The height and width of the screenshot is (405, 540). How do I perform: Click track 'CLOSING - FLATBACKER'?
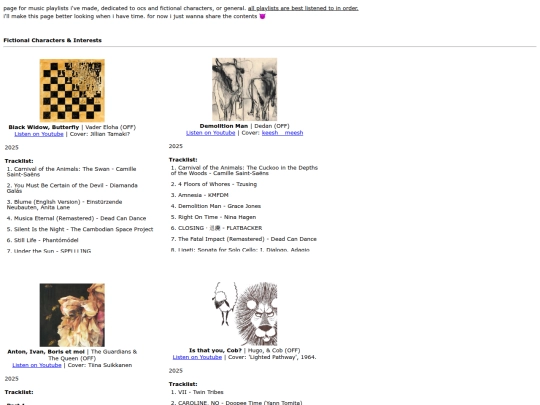click(x=217, y=228)
